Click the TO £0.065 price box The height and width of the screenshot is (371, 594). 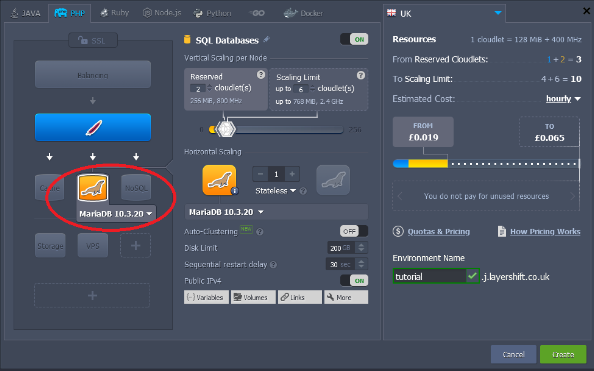pyautogui.click(x=549, y=132)
